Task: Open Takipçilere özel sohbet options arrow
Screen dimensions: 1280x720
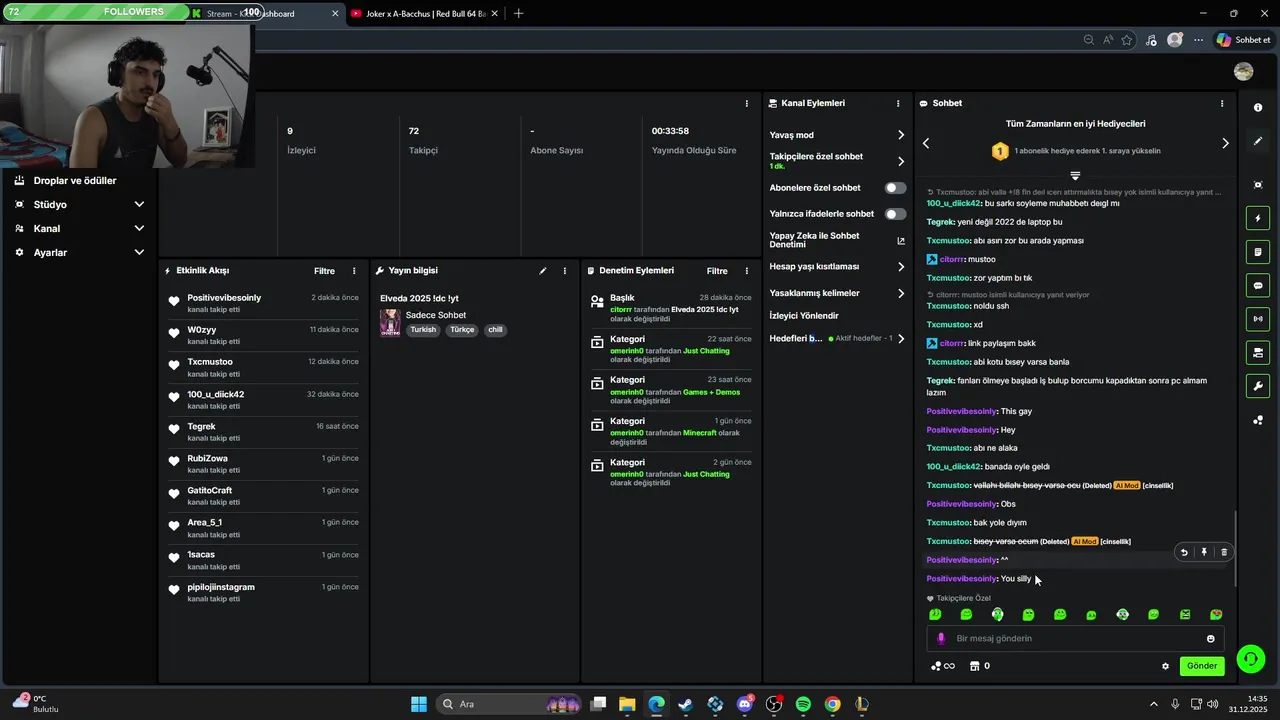Action: coord(900,161)
